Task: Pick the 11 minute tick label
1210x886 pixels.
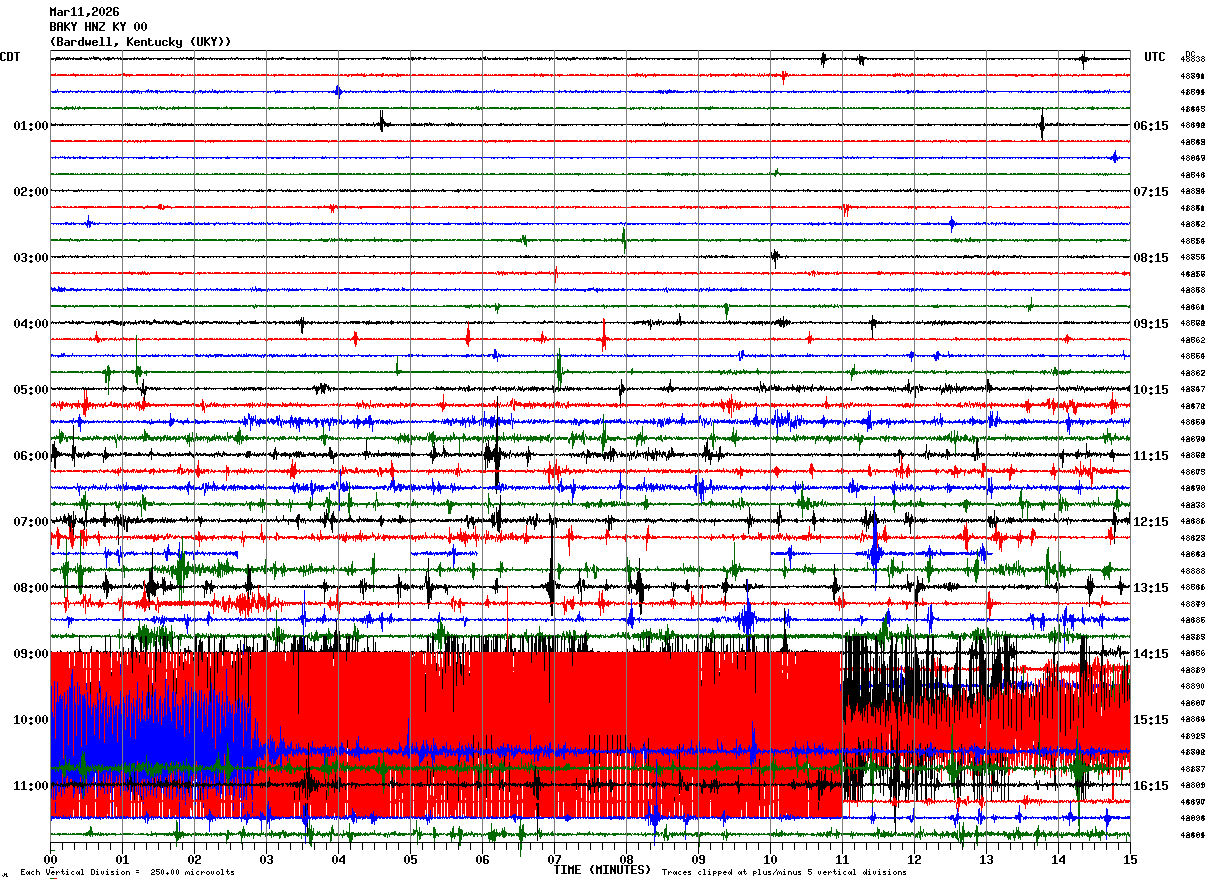Action: [843, 859]
